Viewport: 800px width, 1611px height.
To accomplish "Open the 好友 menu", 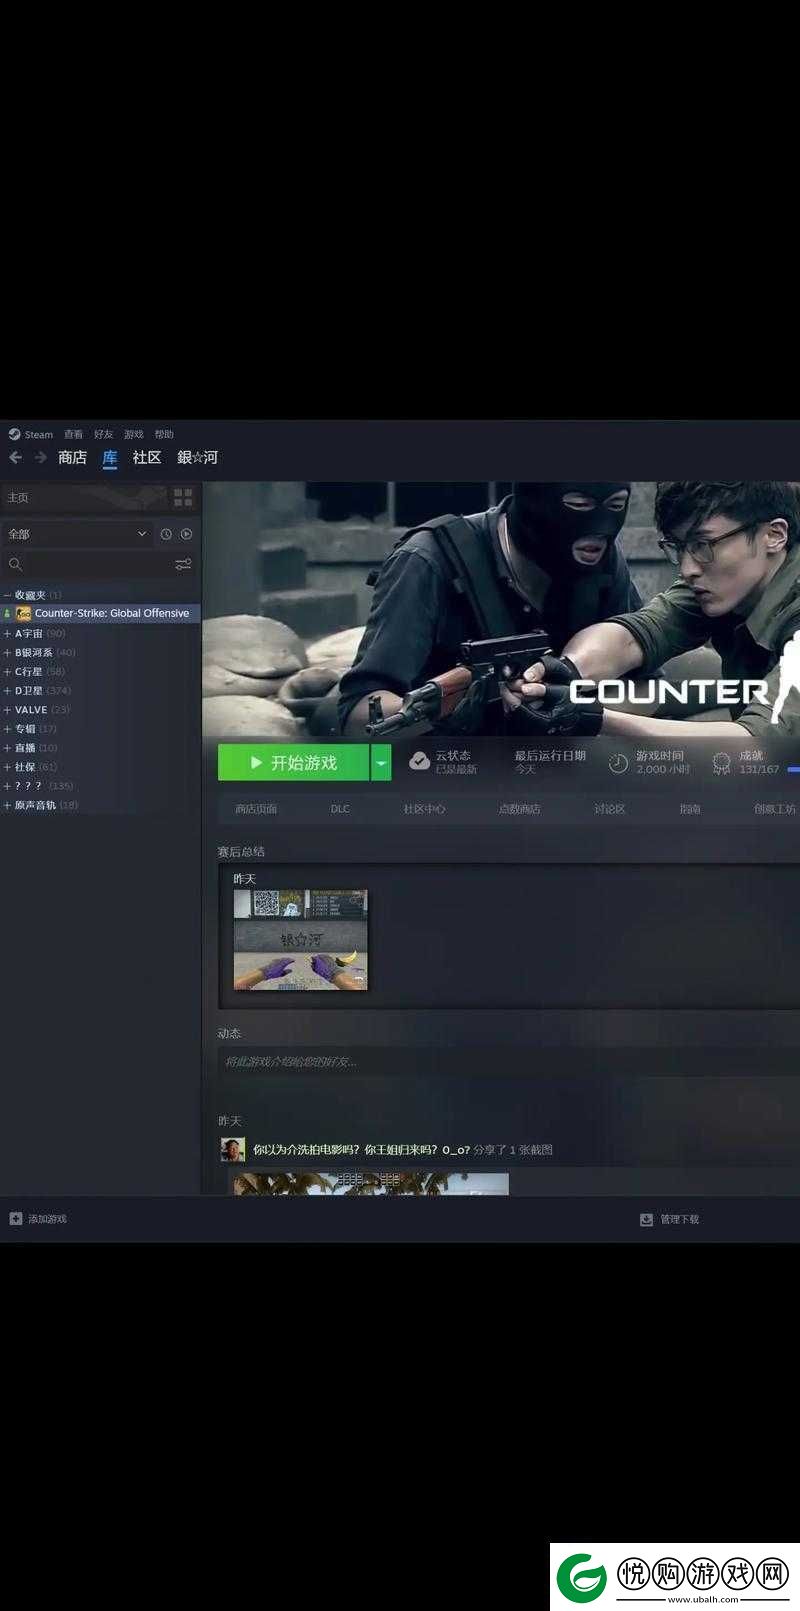I will coord(104,434).
